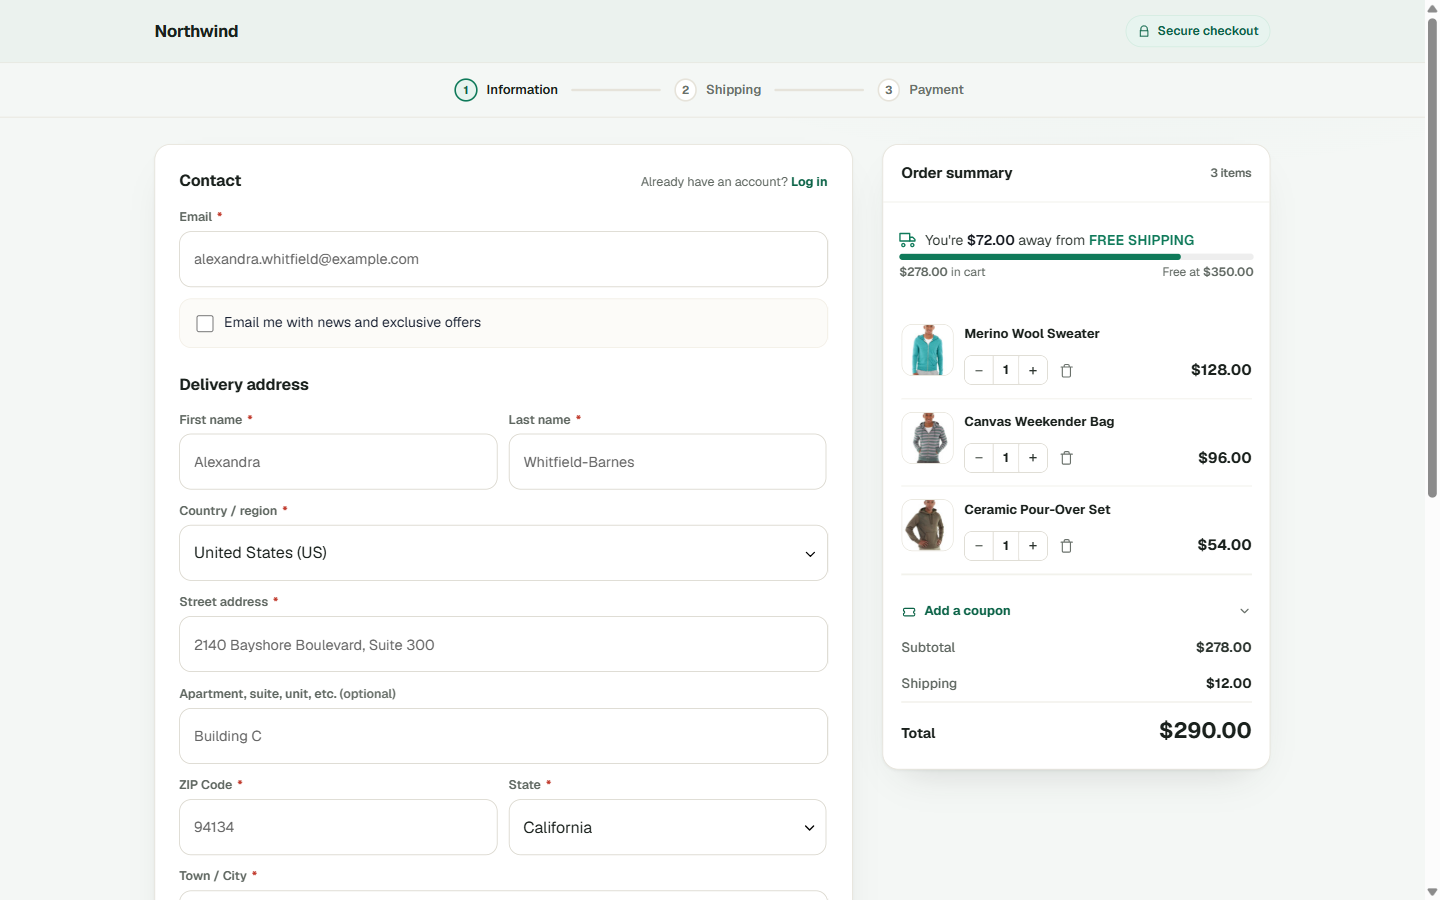
Task: Open Ceramic Pour-Over Set product thumbnail
Action: click(x=927, y=526)
